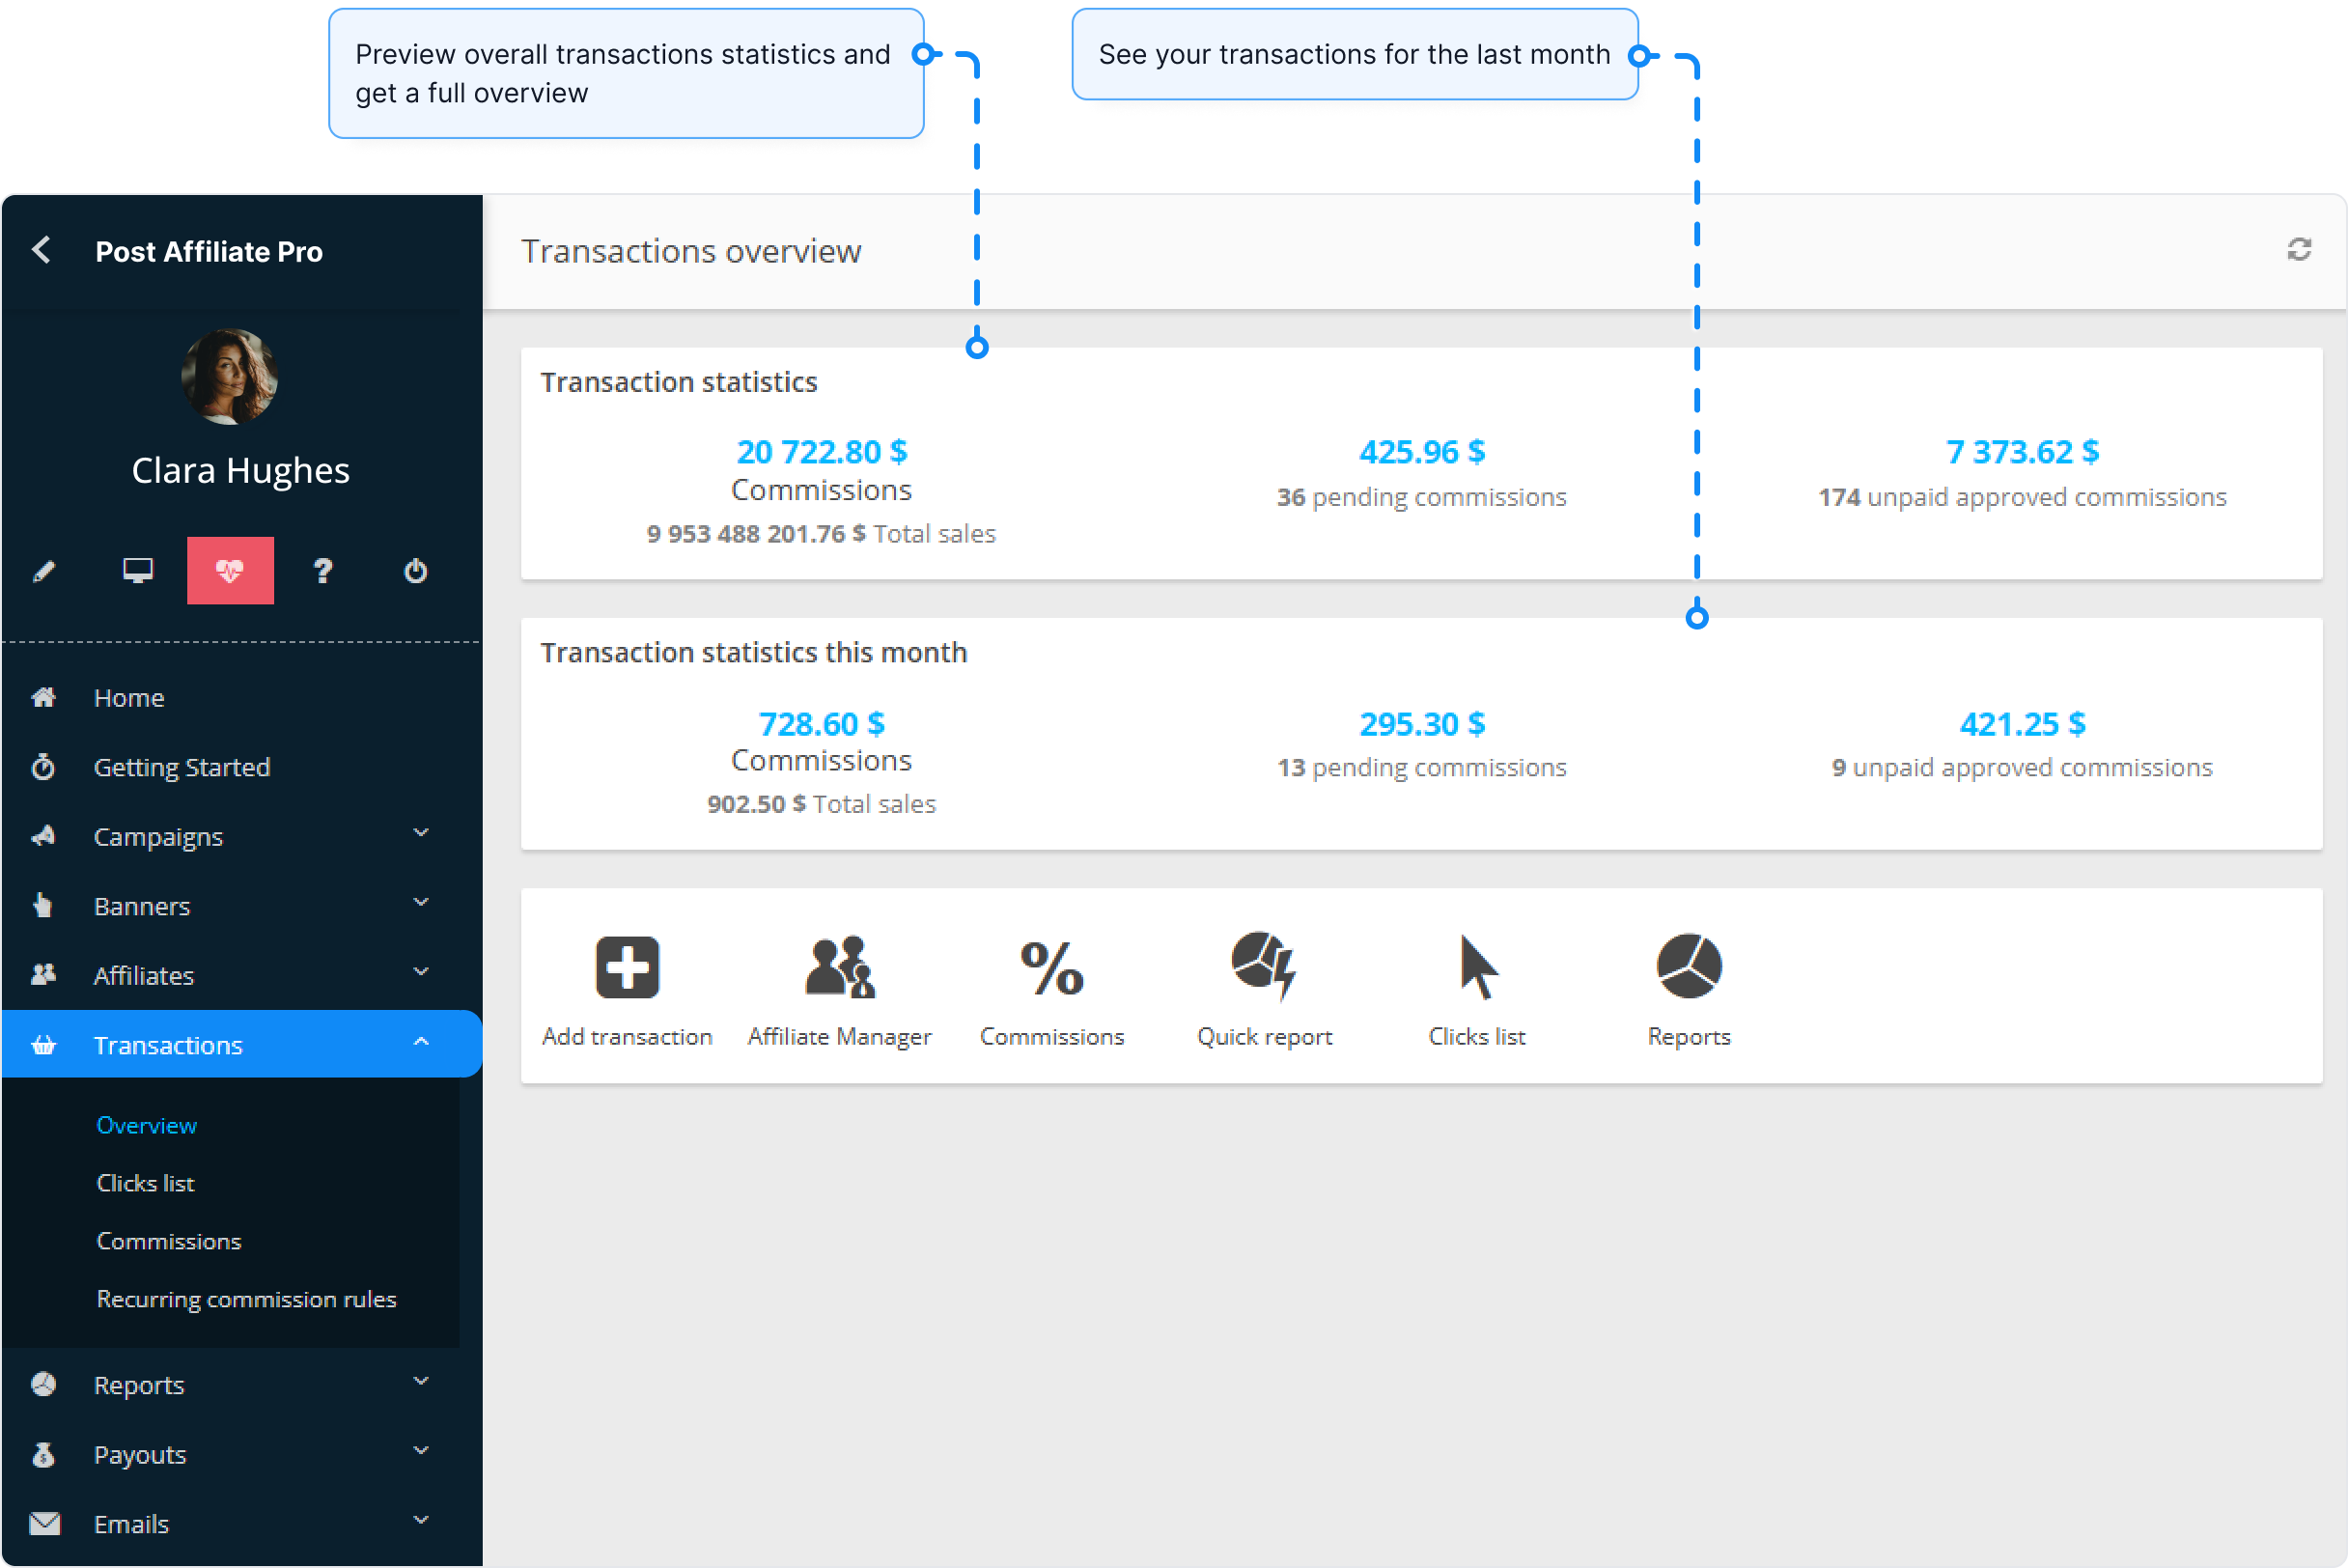Open Reports via the pie chart icon
Screen dimensions: 2348x1568
(1688, 966)
